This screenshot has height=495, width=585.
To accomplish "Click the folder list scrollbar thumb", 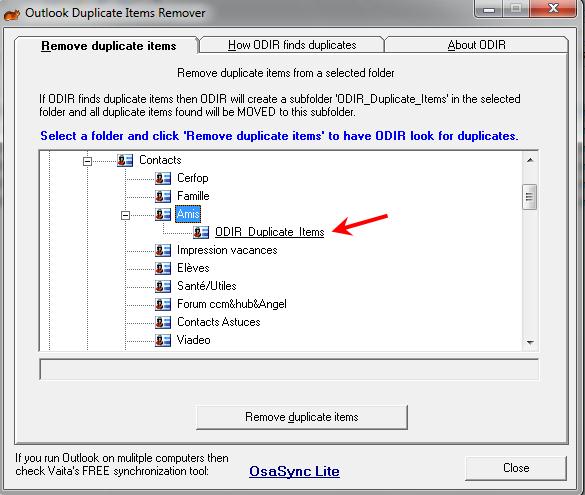I will [529, 197].
